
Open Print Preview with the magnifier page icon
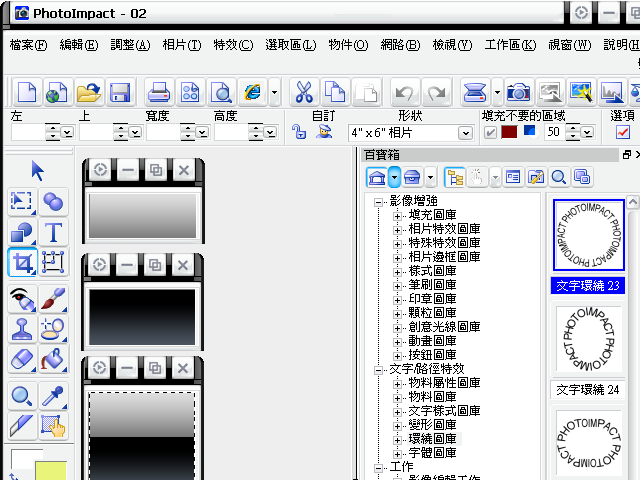click(x=222, y=92)
